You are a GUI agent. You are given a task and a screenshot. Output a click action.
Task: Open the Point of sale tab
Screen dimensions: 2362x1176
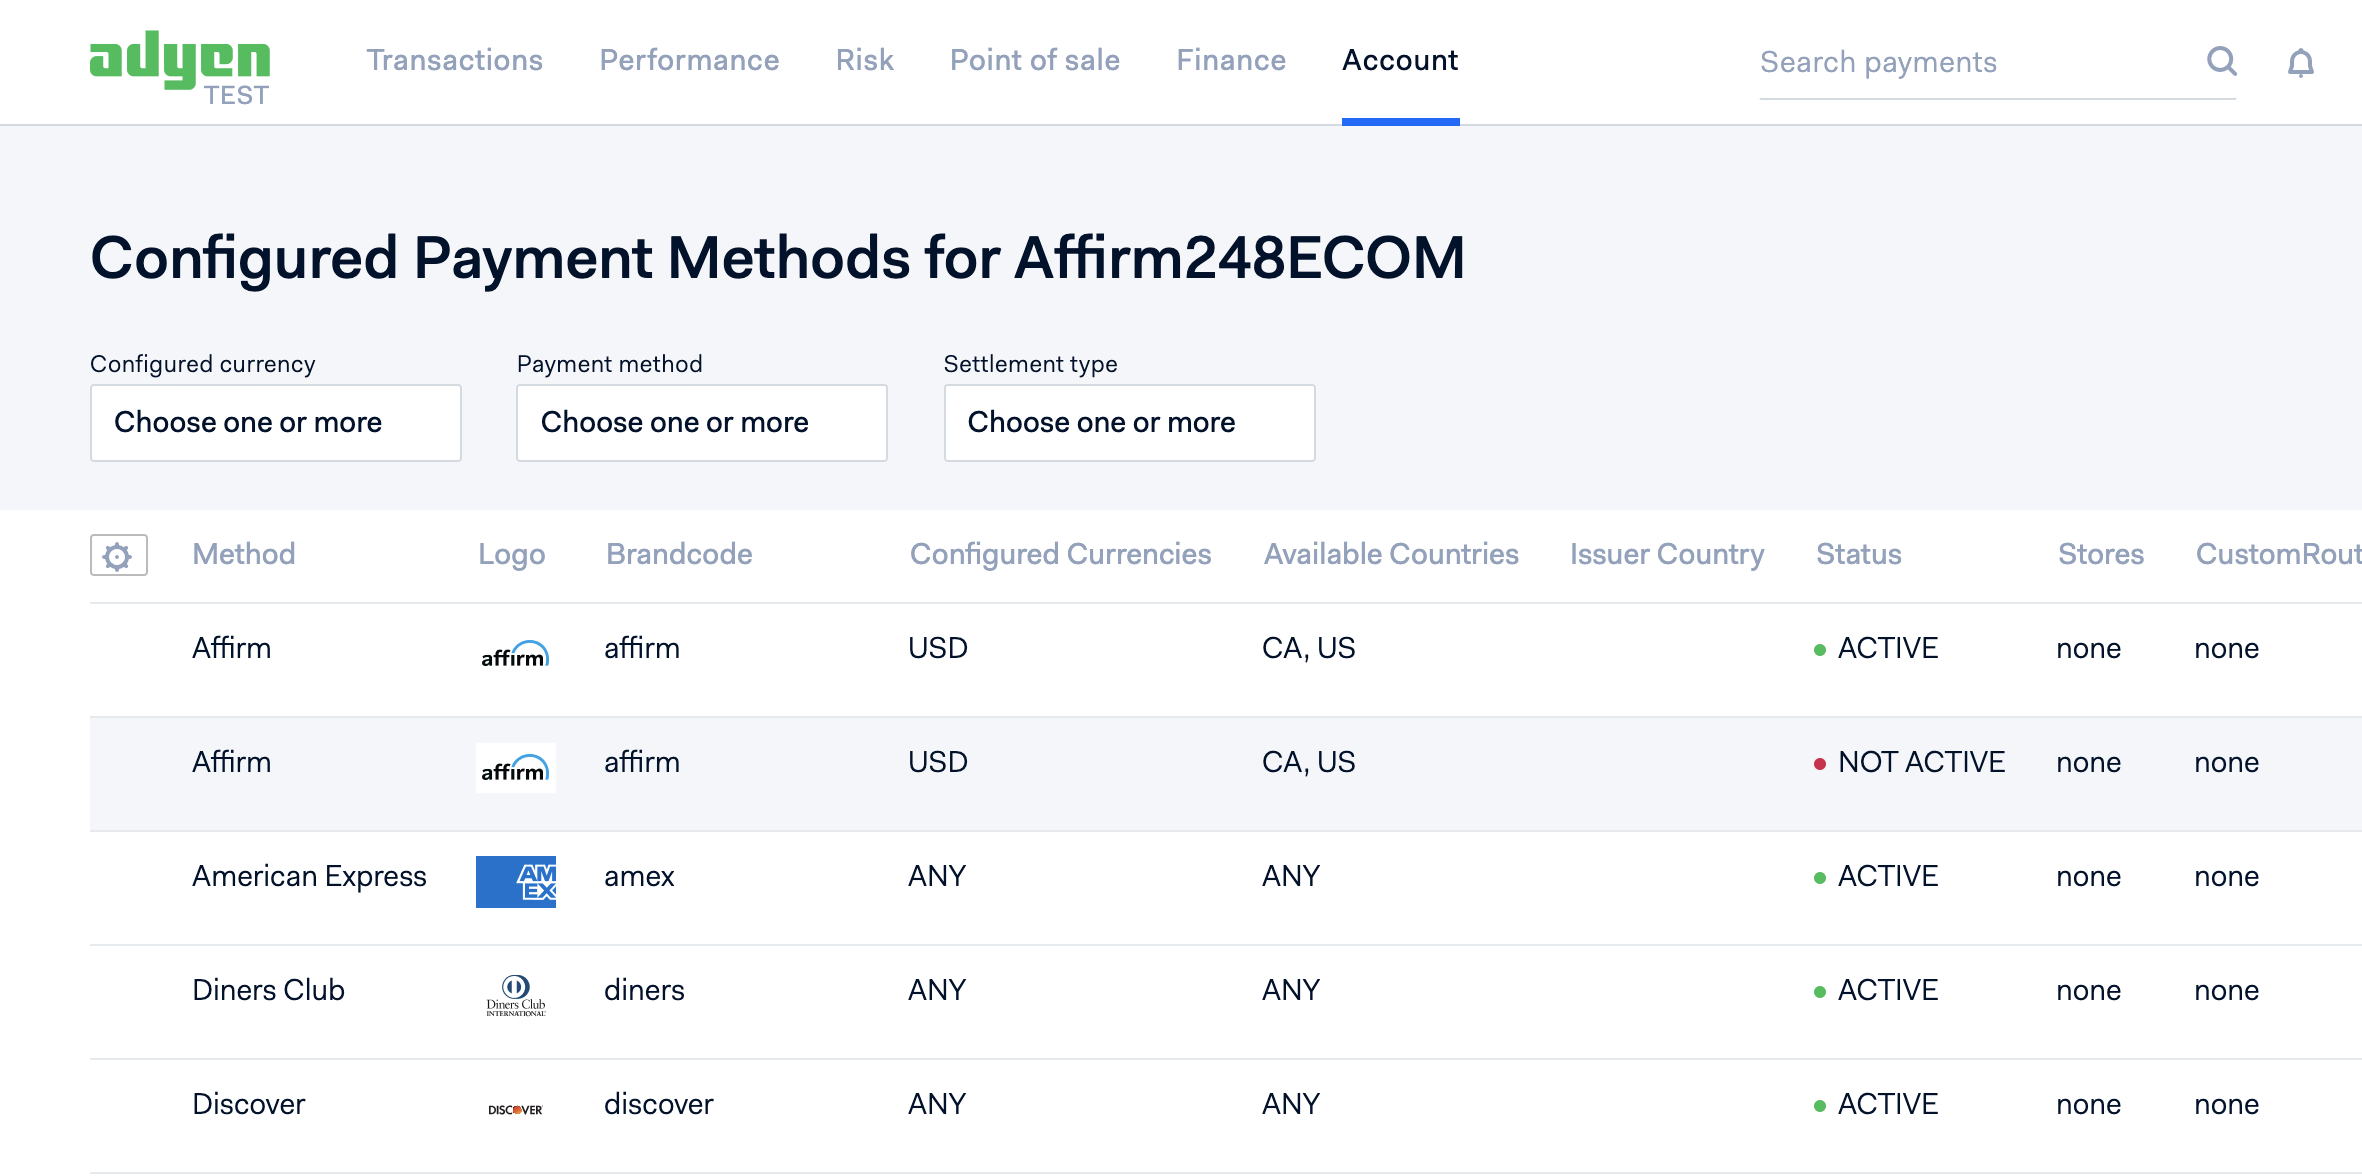1034,61
